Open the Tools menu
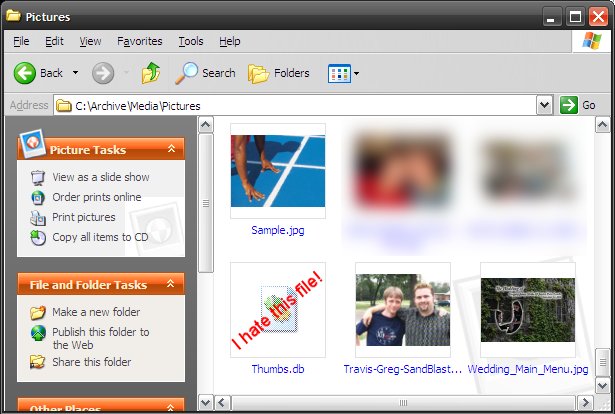This screenshot has width=615, height=414. (x=191, y=41)
